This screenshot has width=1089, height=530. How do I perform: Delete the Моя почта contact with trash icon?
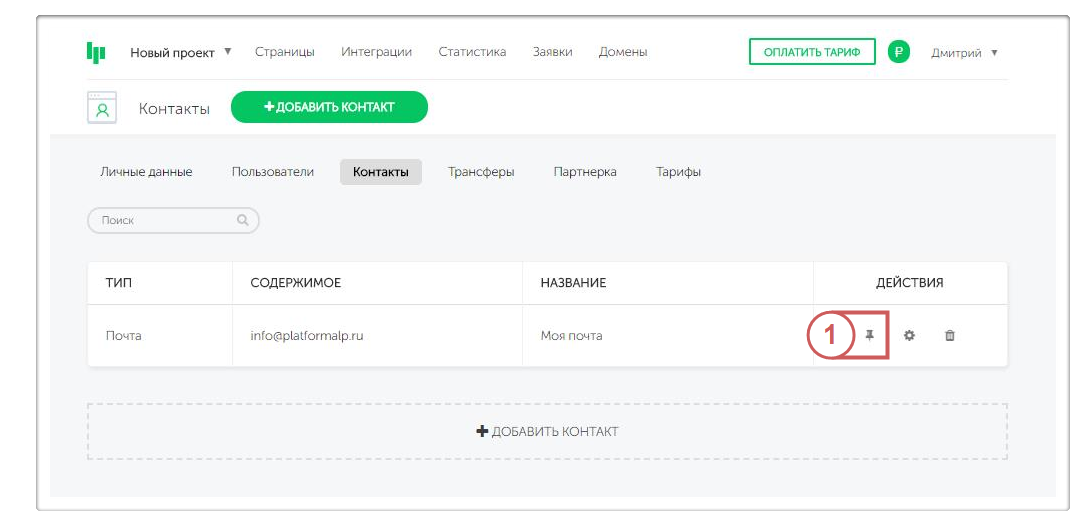click(x=950, y=336)
